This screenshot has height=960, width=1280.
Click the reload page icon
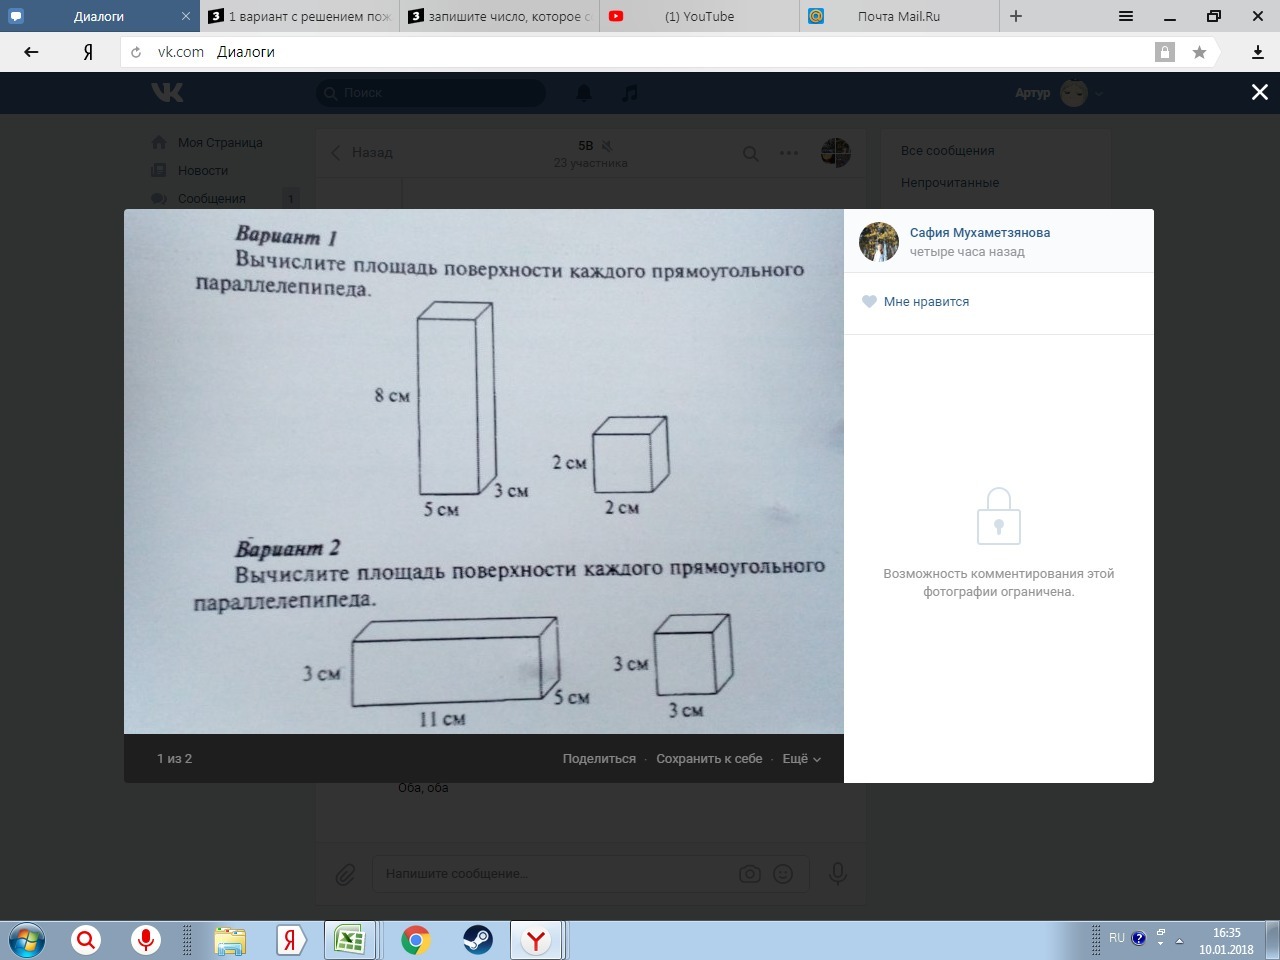coord(136,52)
